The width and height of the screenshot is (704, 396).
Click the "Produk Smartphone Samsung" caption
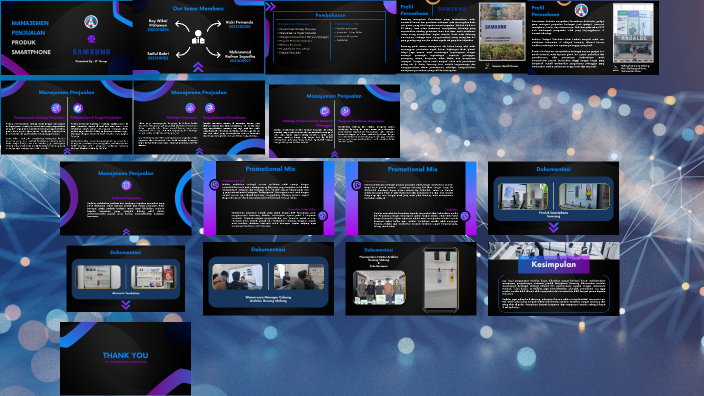554,215
